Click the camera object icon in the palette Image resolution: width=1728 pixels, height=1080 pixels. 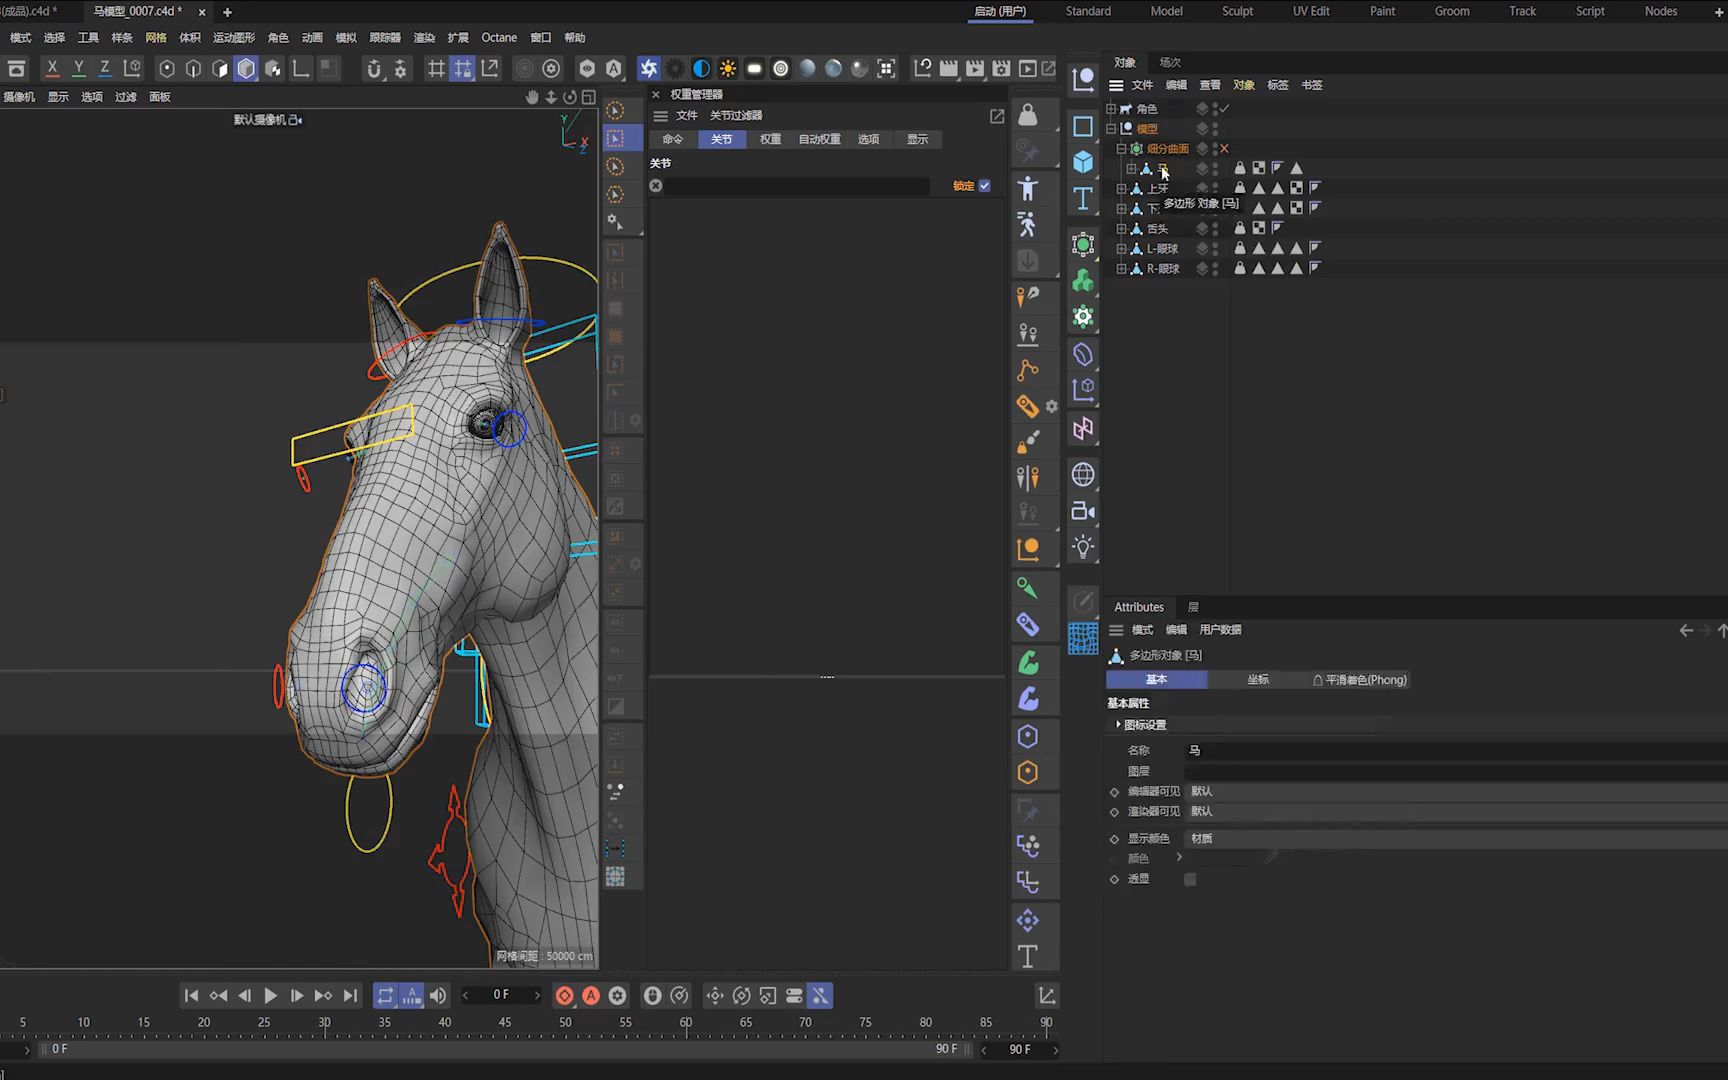point(1083,511)
